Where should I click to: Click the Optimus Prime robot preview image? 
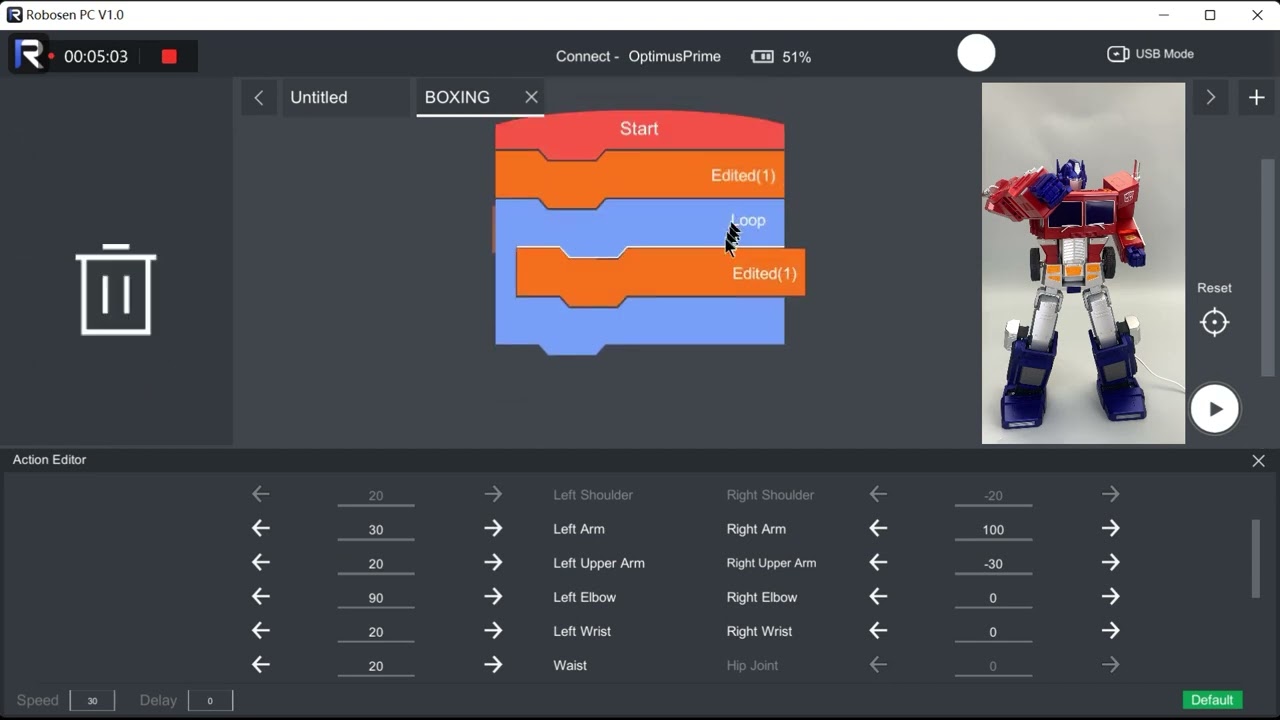click(x=1083, y=263)
